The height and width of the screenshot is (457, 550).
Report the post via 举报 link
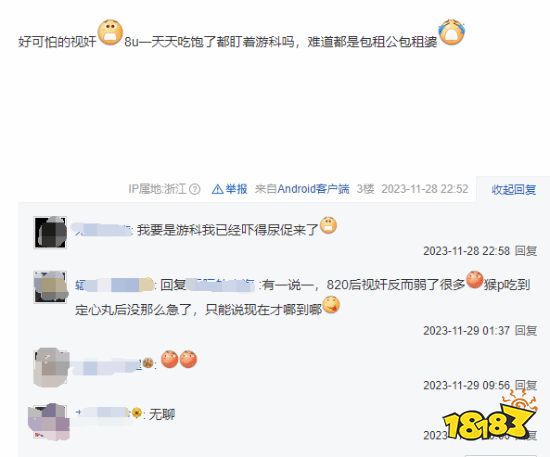(x=236, y=189)
